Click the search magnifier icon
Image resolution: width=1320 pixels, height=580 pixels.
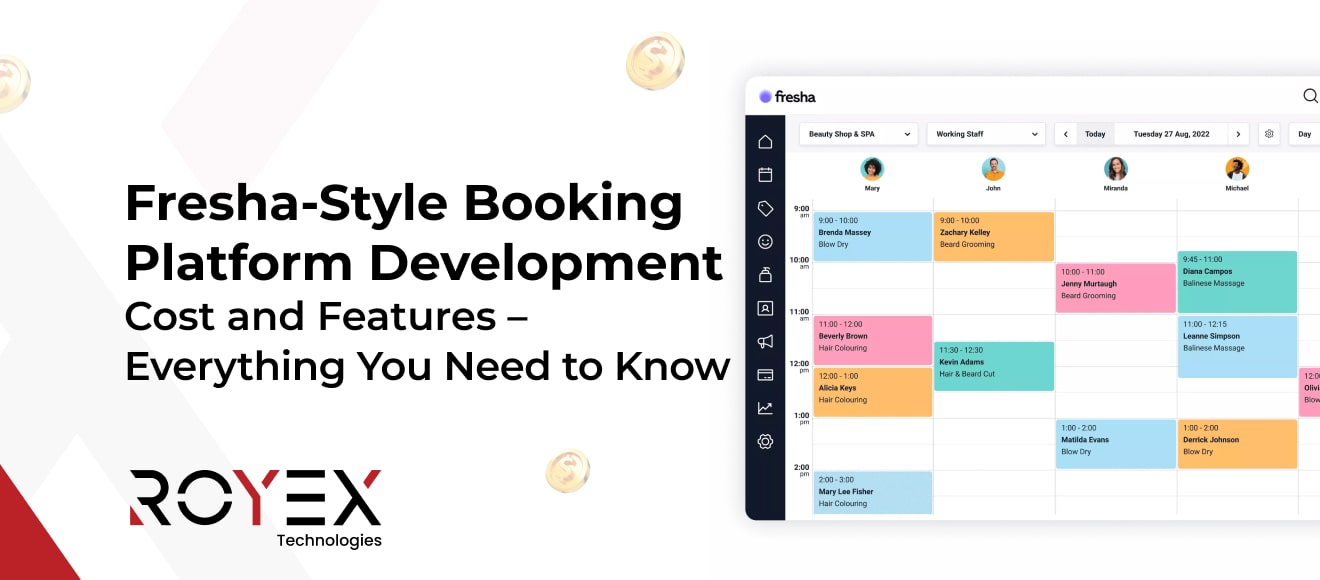coord(1310,96)
